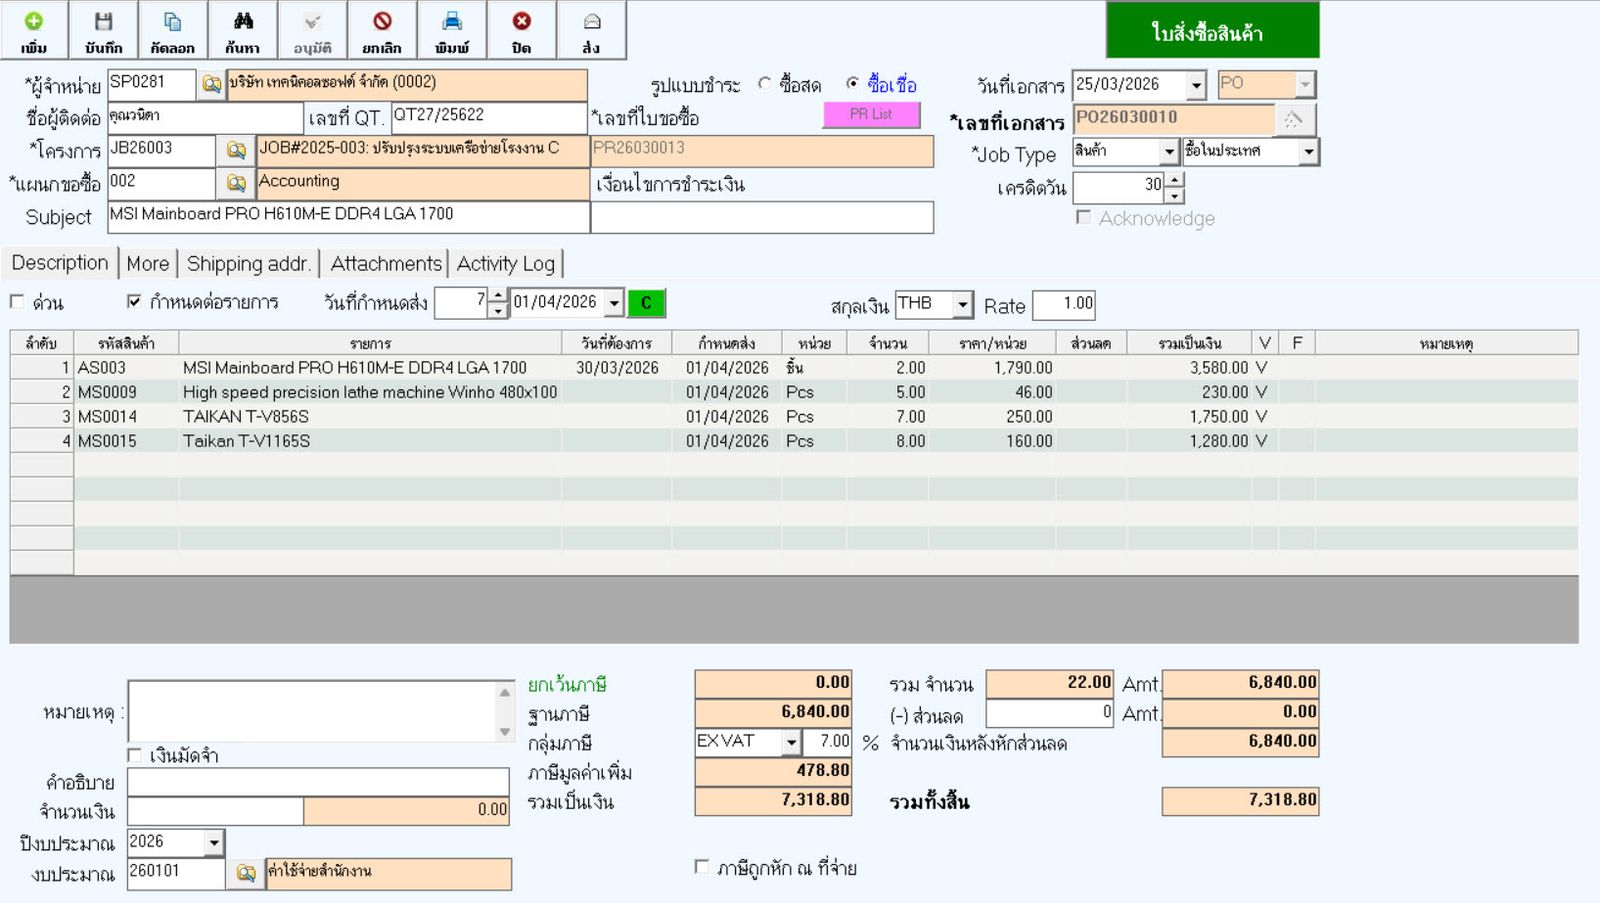Image resolution: width=1600 pixels, height=903 pixels.
Task: Click the copy (คัดลอก) toolbar icon
Action: (173, 30)
